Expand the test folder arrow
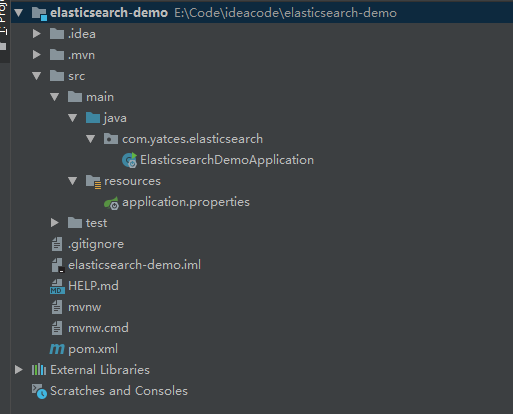The image size is (513, 414). [x=55, y=223]
